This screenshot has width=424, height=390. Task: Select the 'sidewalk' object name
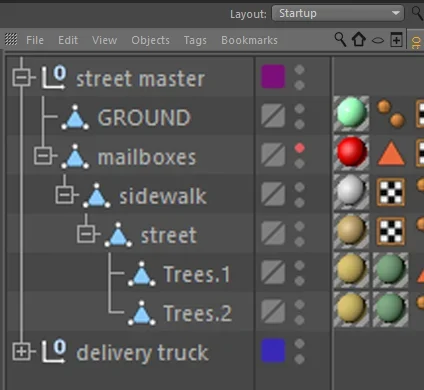click(163, 196)
